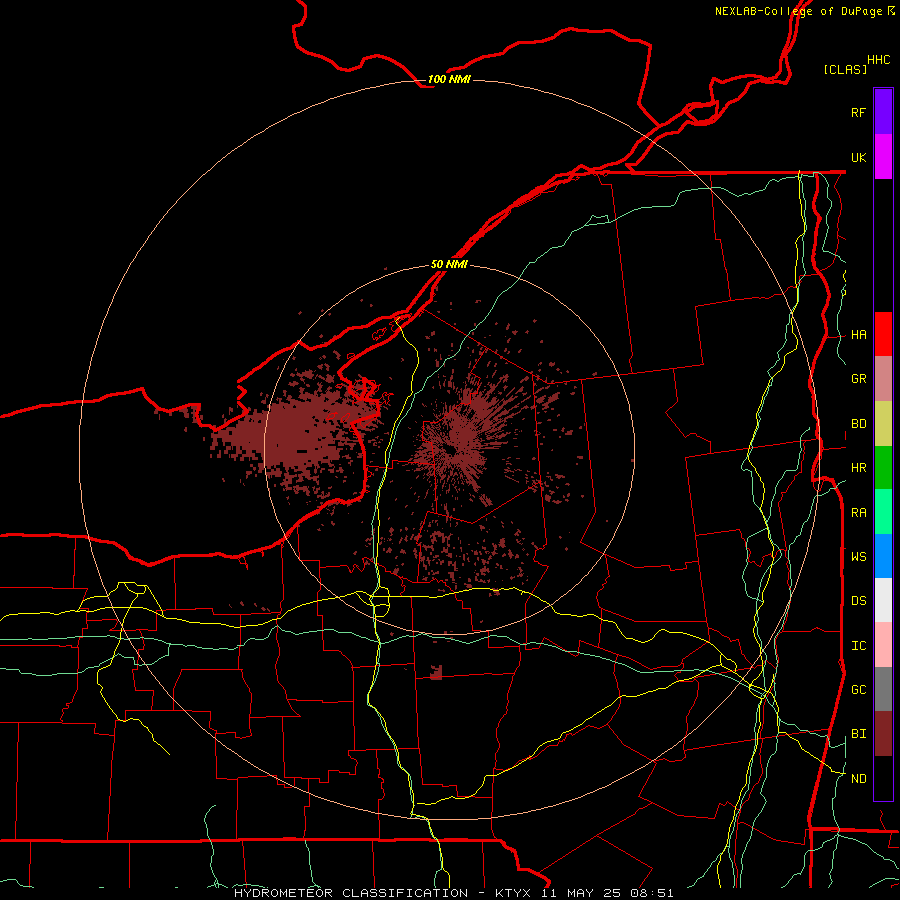This screenshot has height=900, width=900.
Task: Click the DS legend label
Action: click(x=858, y=601)
